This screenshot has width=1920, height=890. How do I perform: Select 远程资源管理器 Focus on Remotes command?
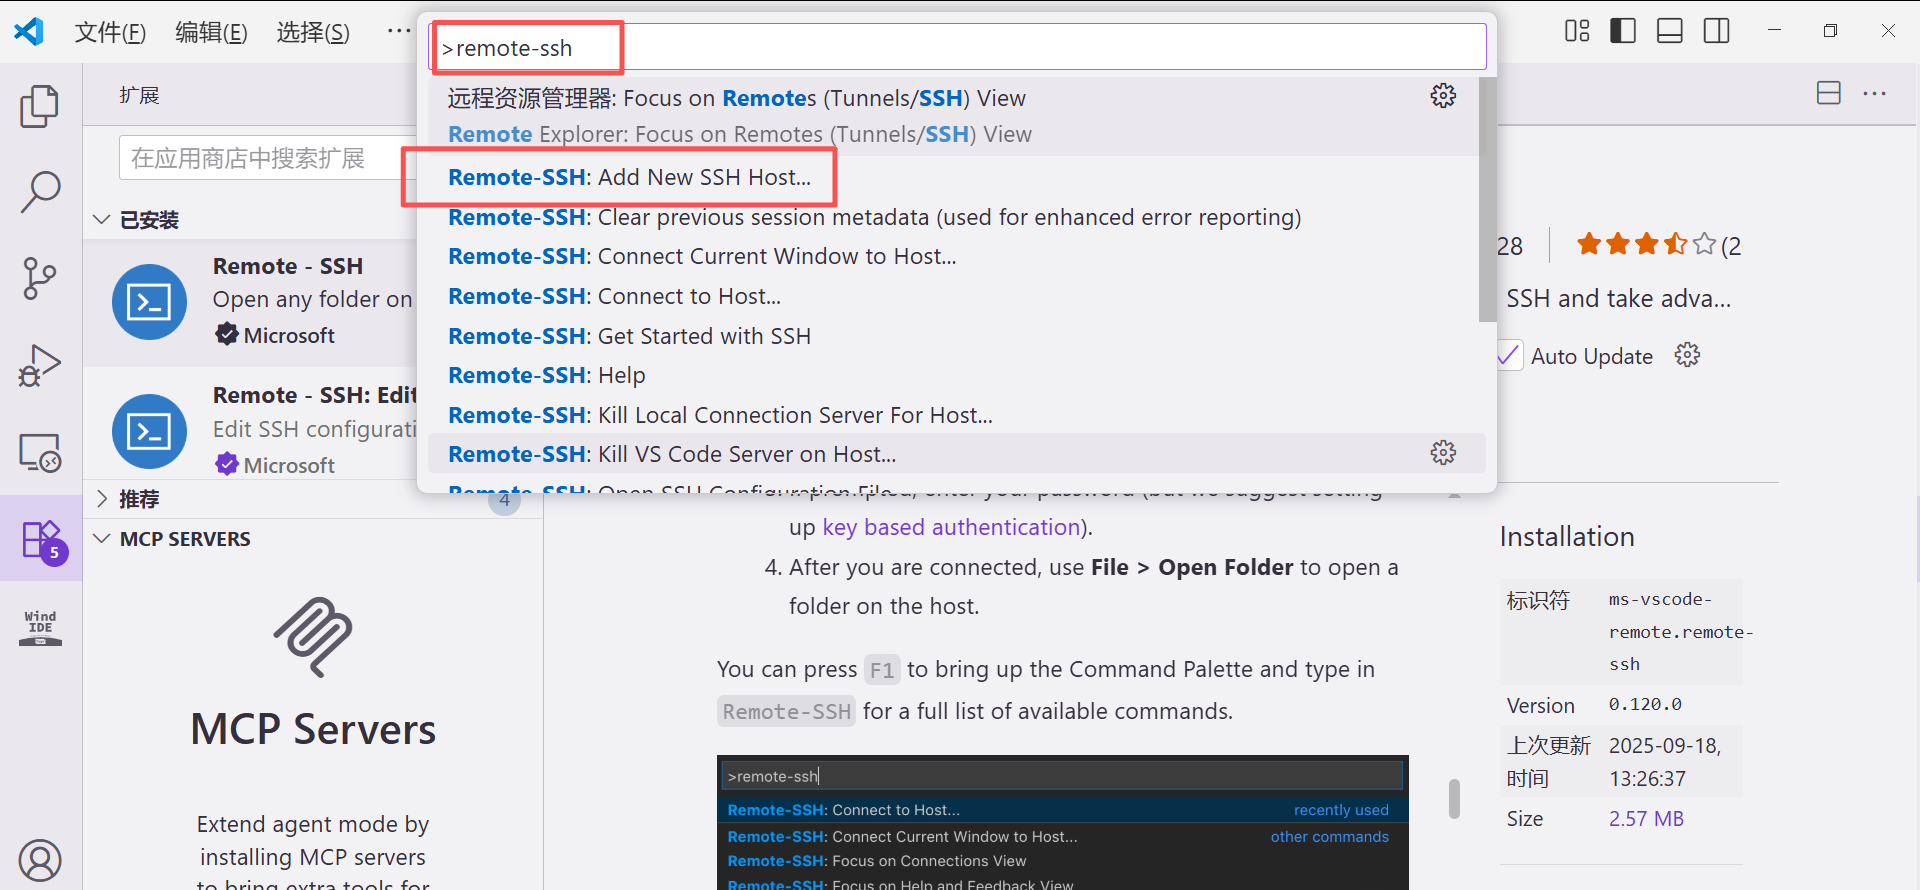pos(956,116)
